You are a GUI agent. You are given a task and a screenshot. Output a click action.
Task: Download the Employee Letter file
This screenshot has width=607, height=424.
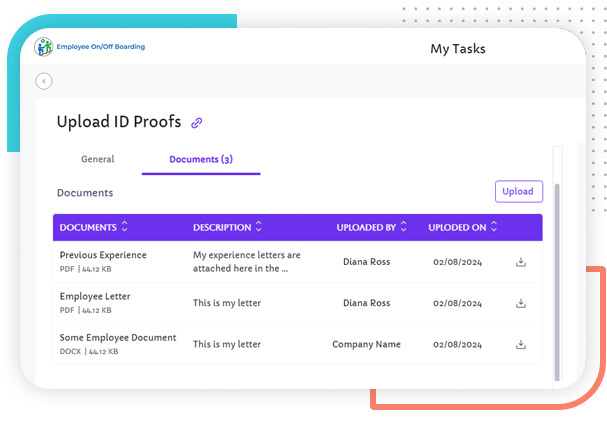520,303
